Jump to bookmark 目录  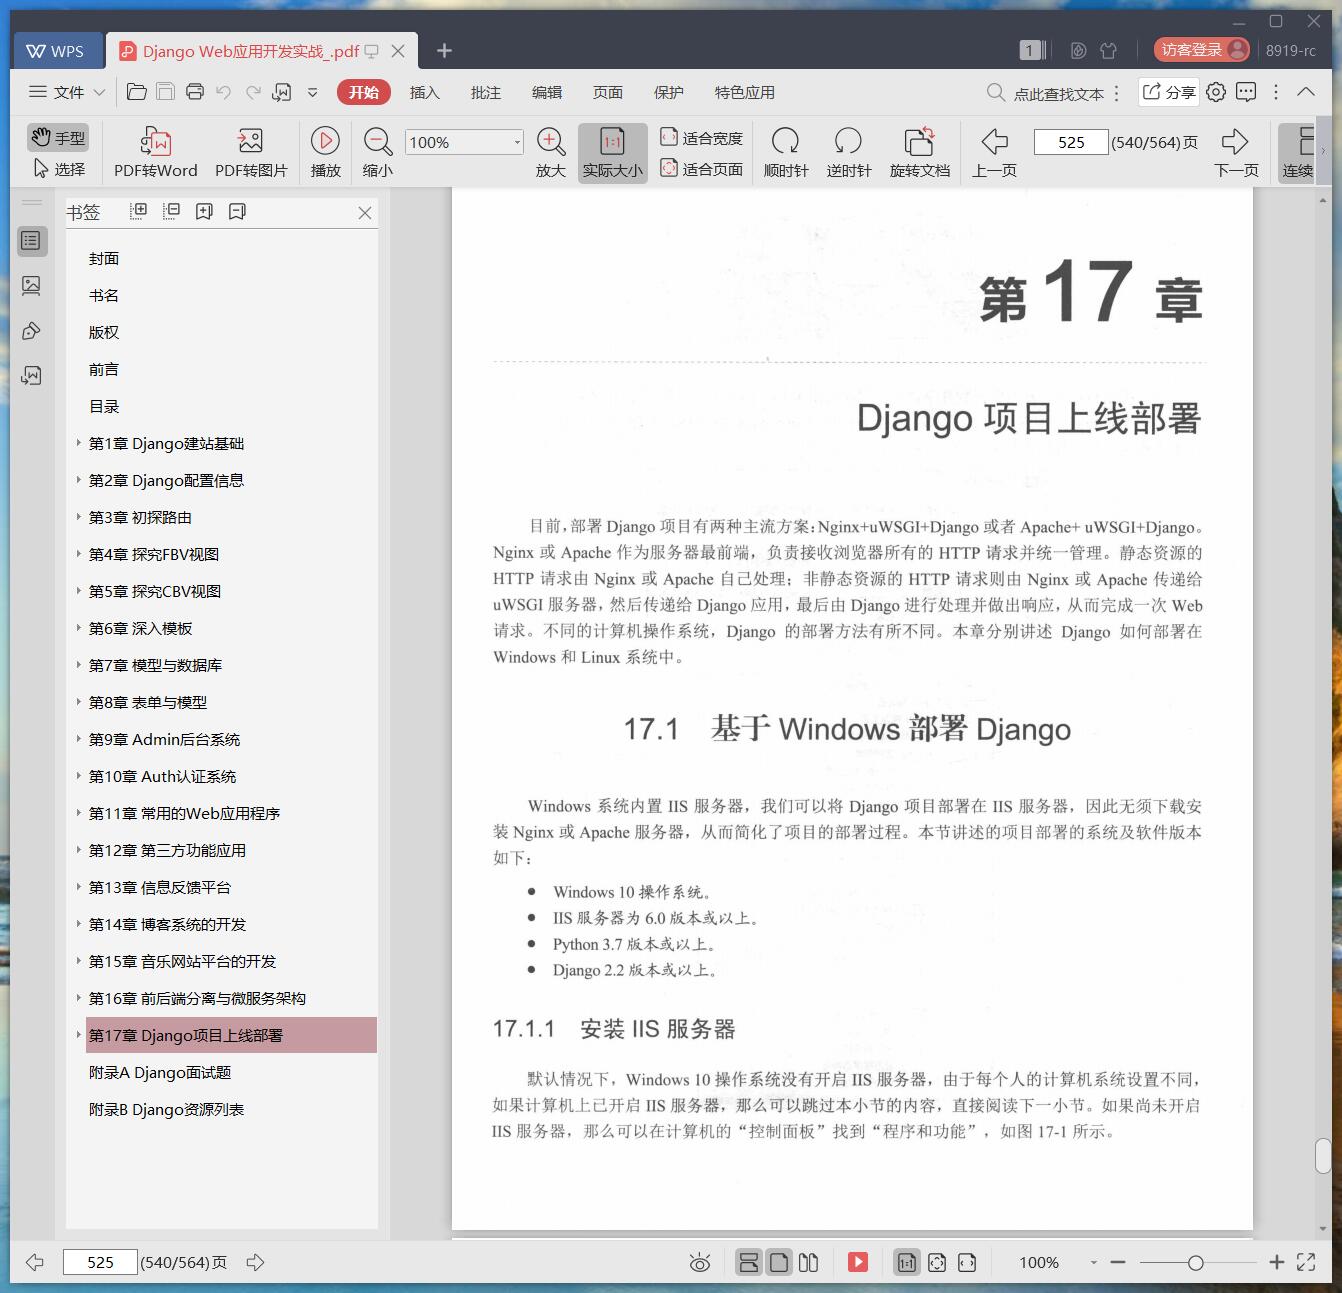click(104, 406)
